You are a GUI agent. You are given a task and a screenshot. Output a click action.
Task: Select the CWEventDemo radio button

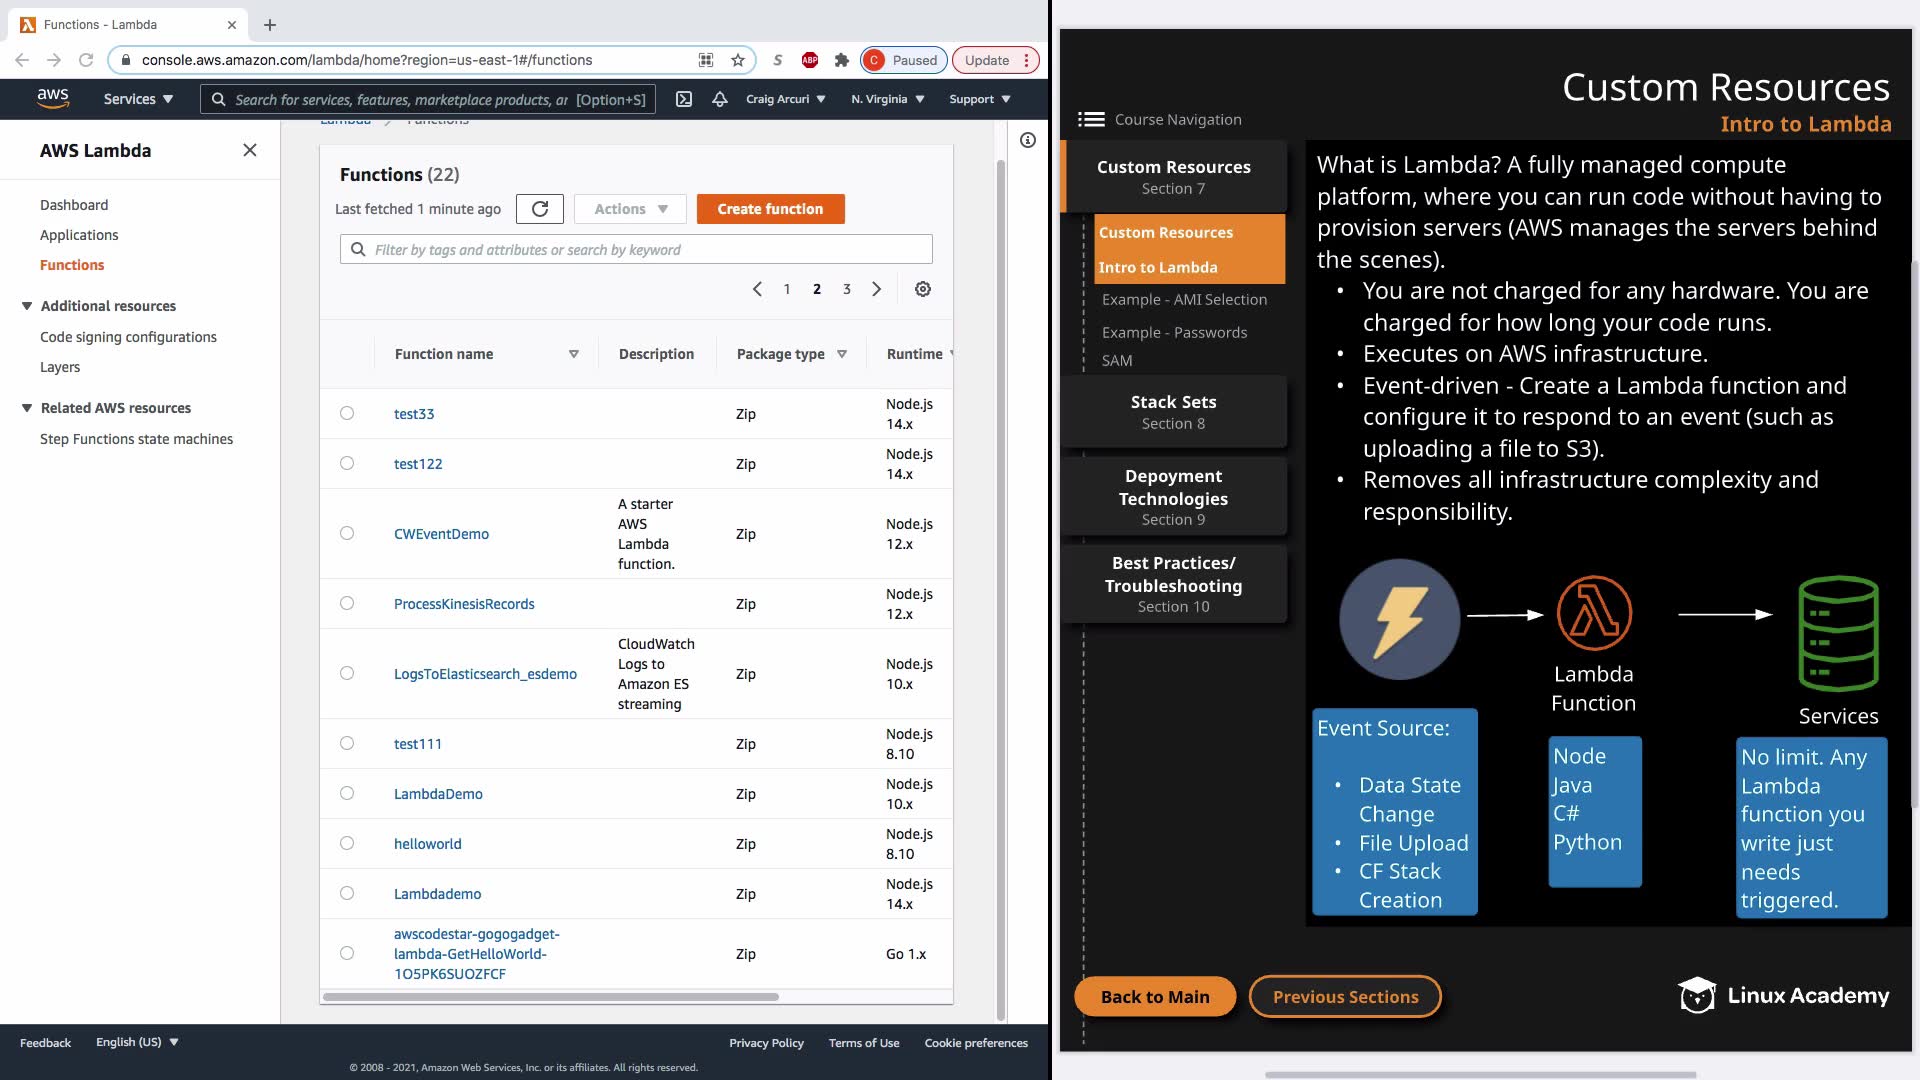click(347, 533)
